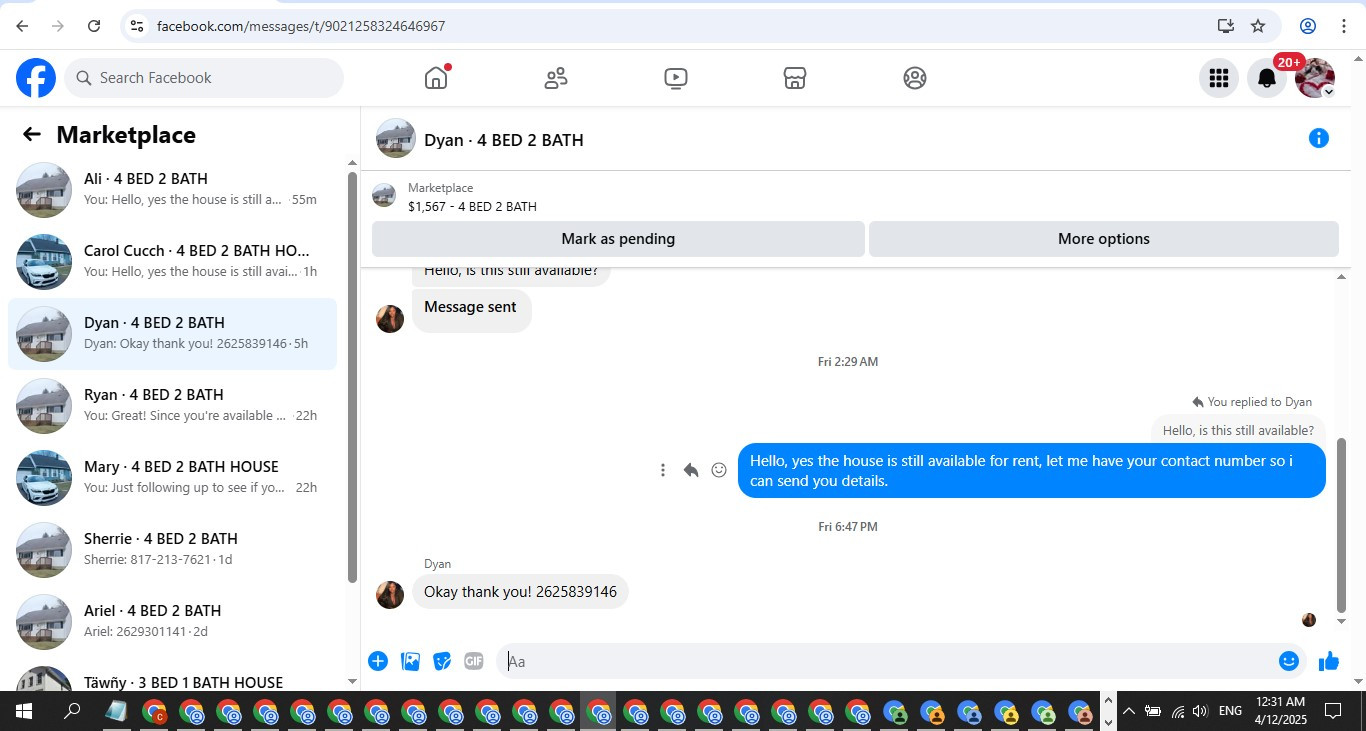Image resolution: width=1366 pixels, height=731 pixels.
Task: Check battery status in the system tray
Action: pos(1153,712)
